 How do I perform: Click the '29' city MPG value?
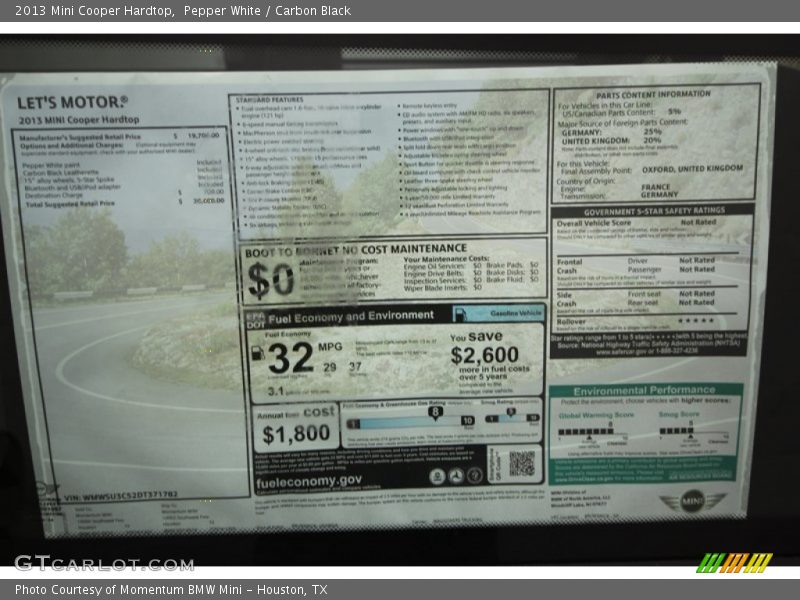pyautogui.click(x=330, y=367)
